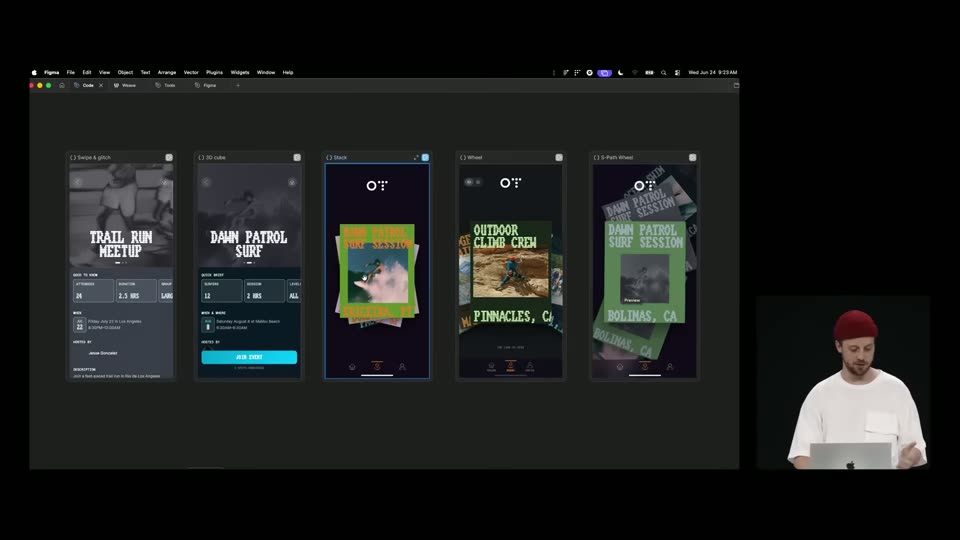960x540 pixels.
Task: Add a new tab with plus
Action: point(238,85)
